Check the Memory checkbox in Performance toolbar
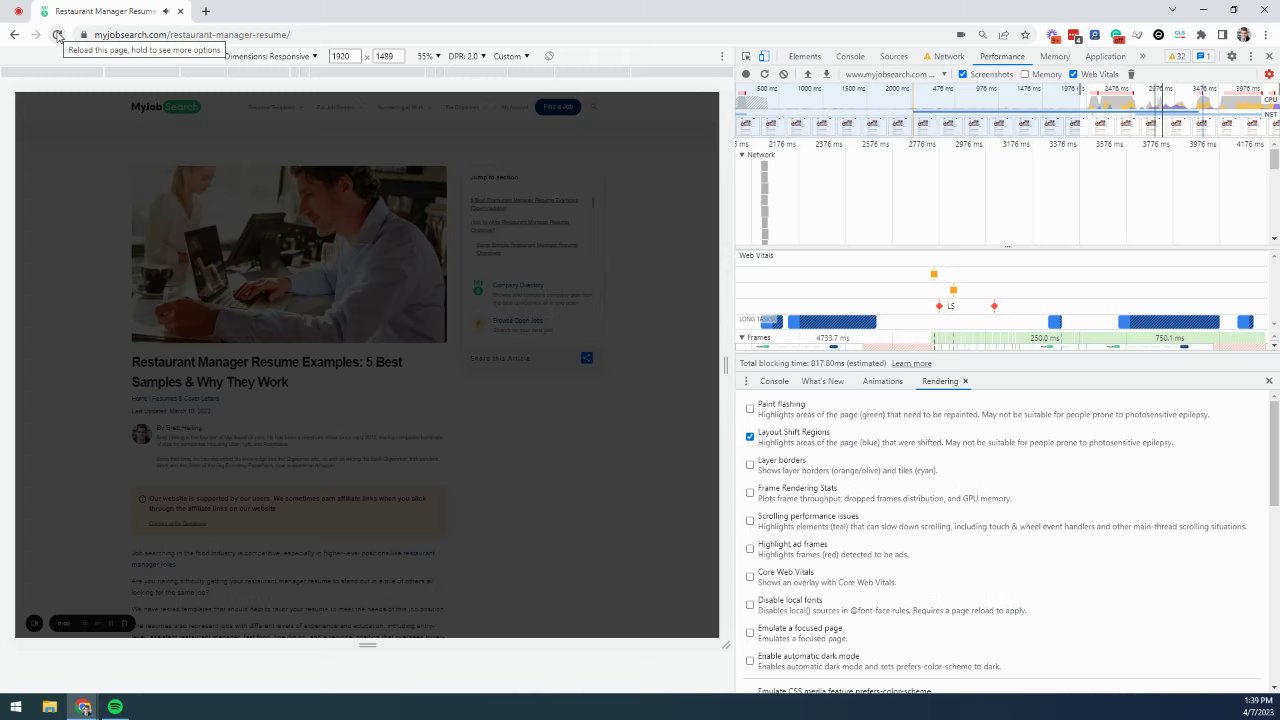 (1024, 74)
